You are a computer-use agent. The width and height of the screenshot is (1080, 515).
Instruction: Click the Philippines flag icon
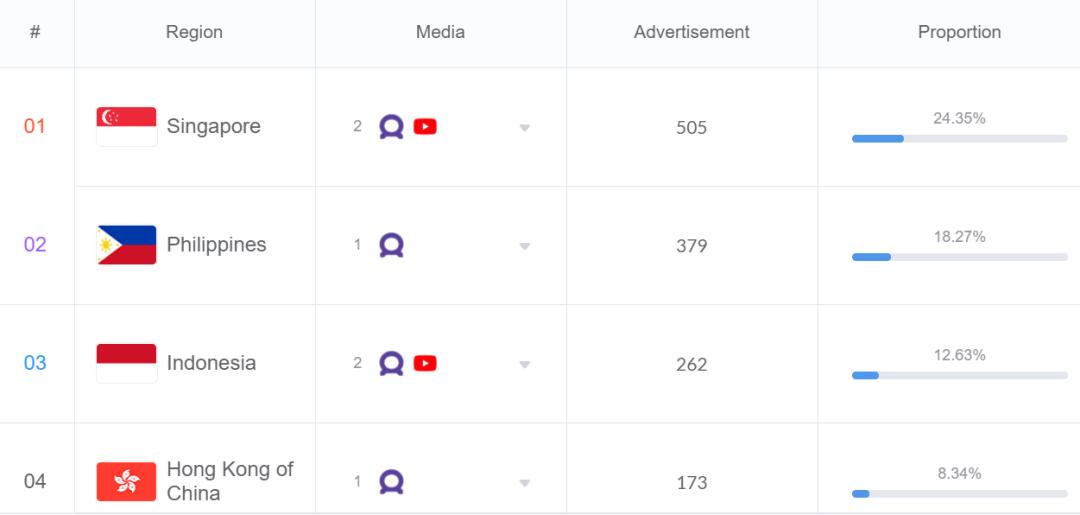point(127,245)
